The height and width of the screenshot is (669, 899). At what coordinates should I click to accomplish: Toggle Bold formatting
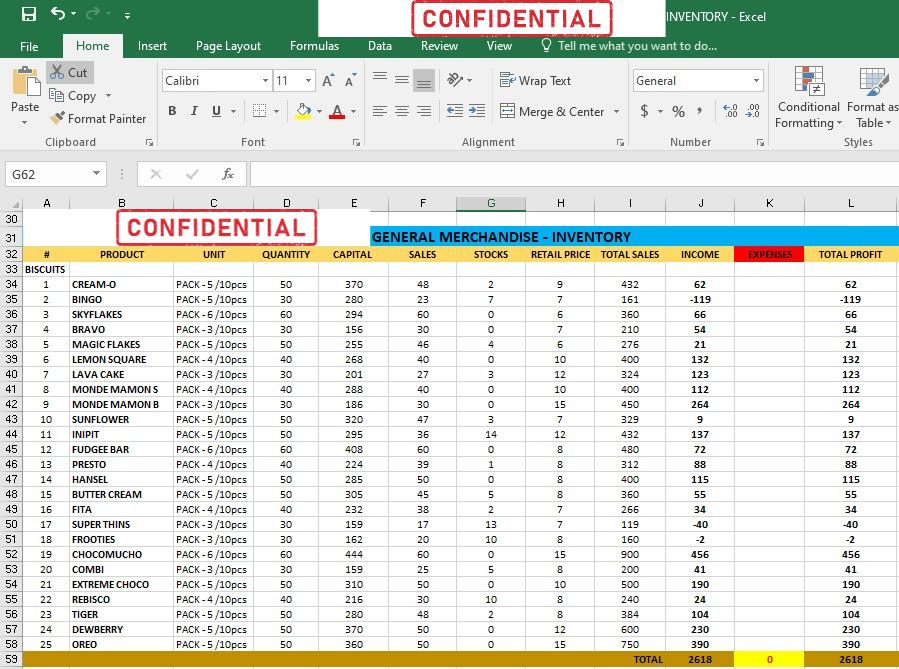tap(172, 111)
